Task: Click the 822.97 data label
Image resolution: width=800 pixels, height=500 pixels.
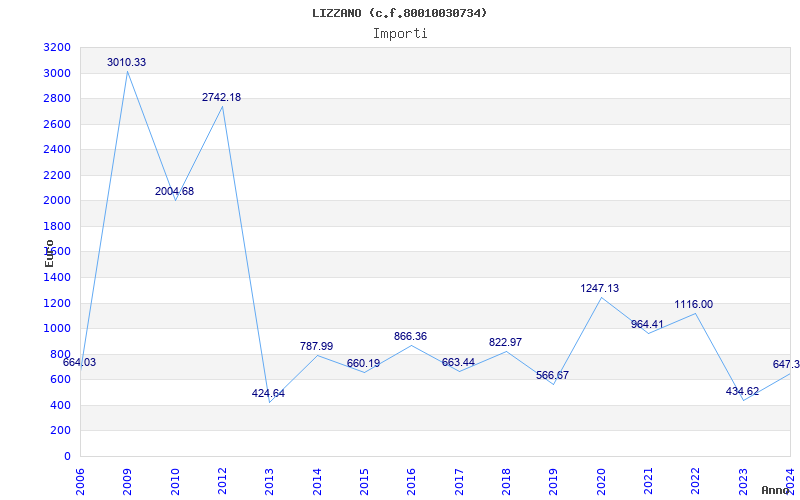Action: pos(505,342)
